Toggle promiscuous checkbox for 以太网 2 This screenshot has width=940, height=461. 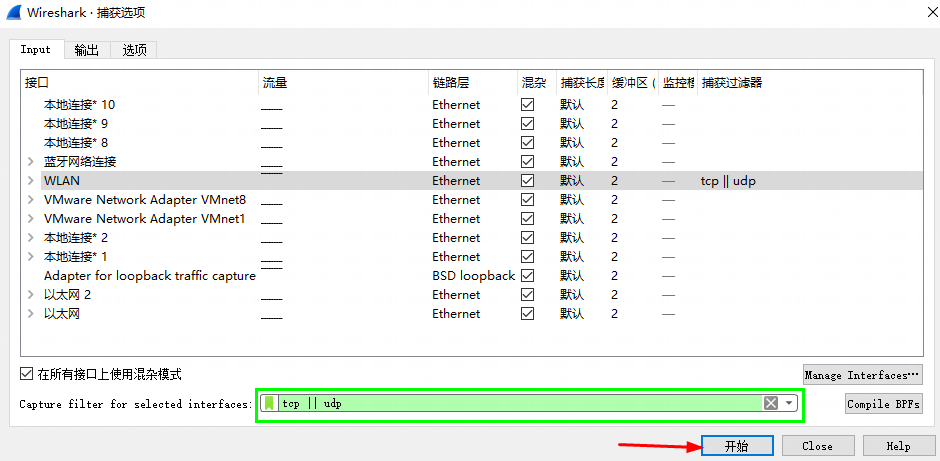pos(528,295)
